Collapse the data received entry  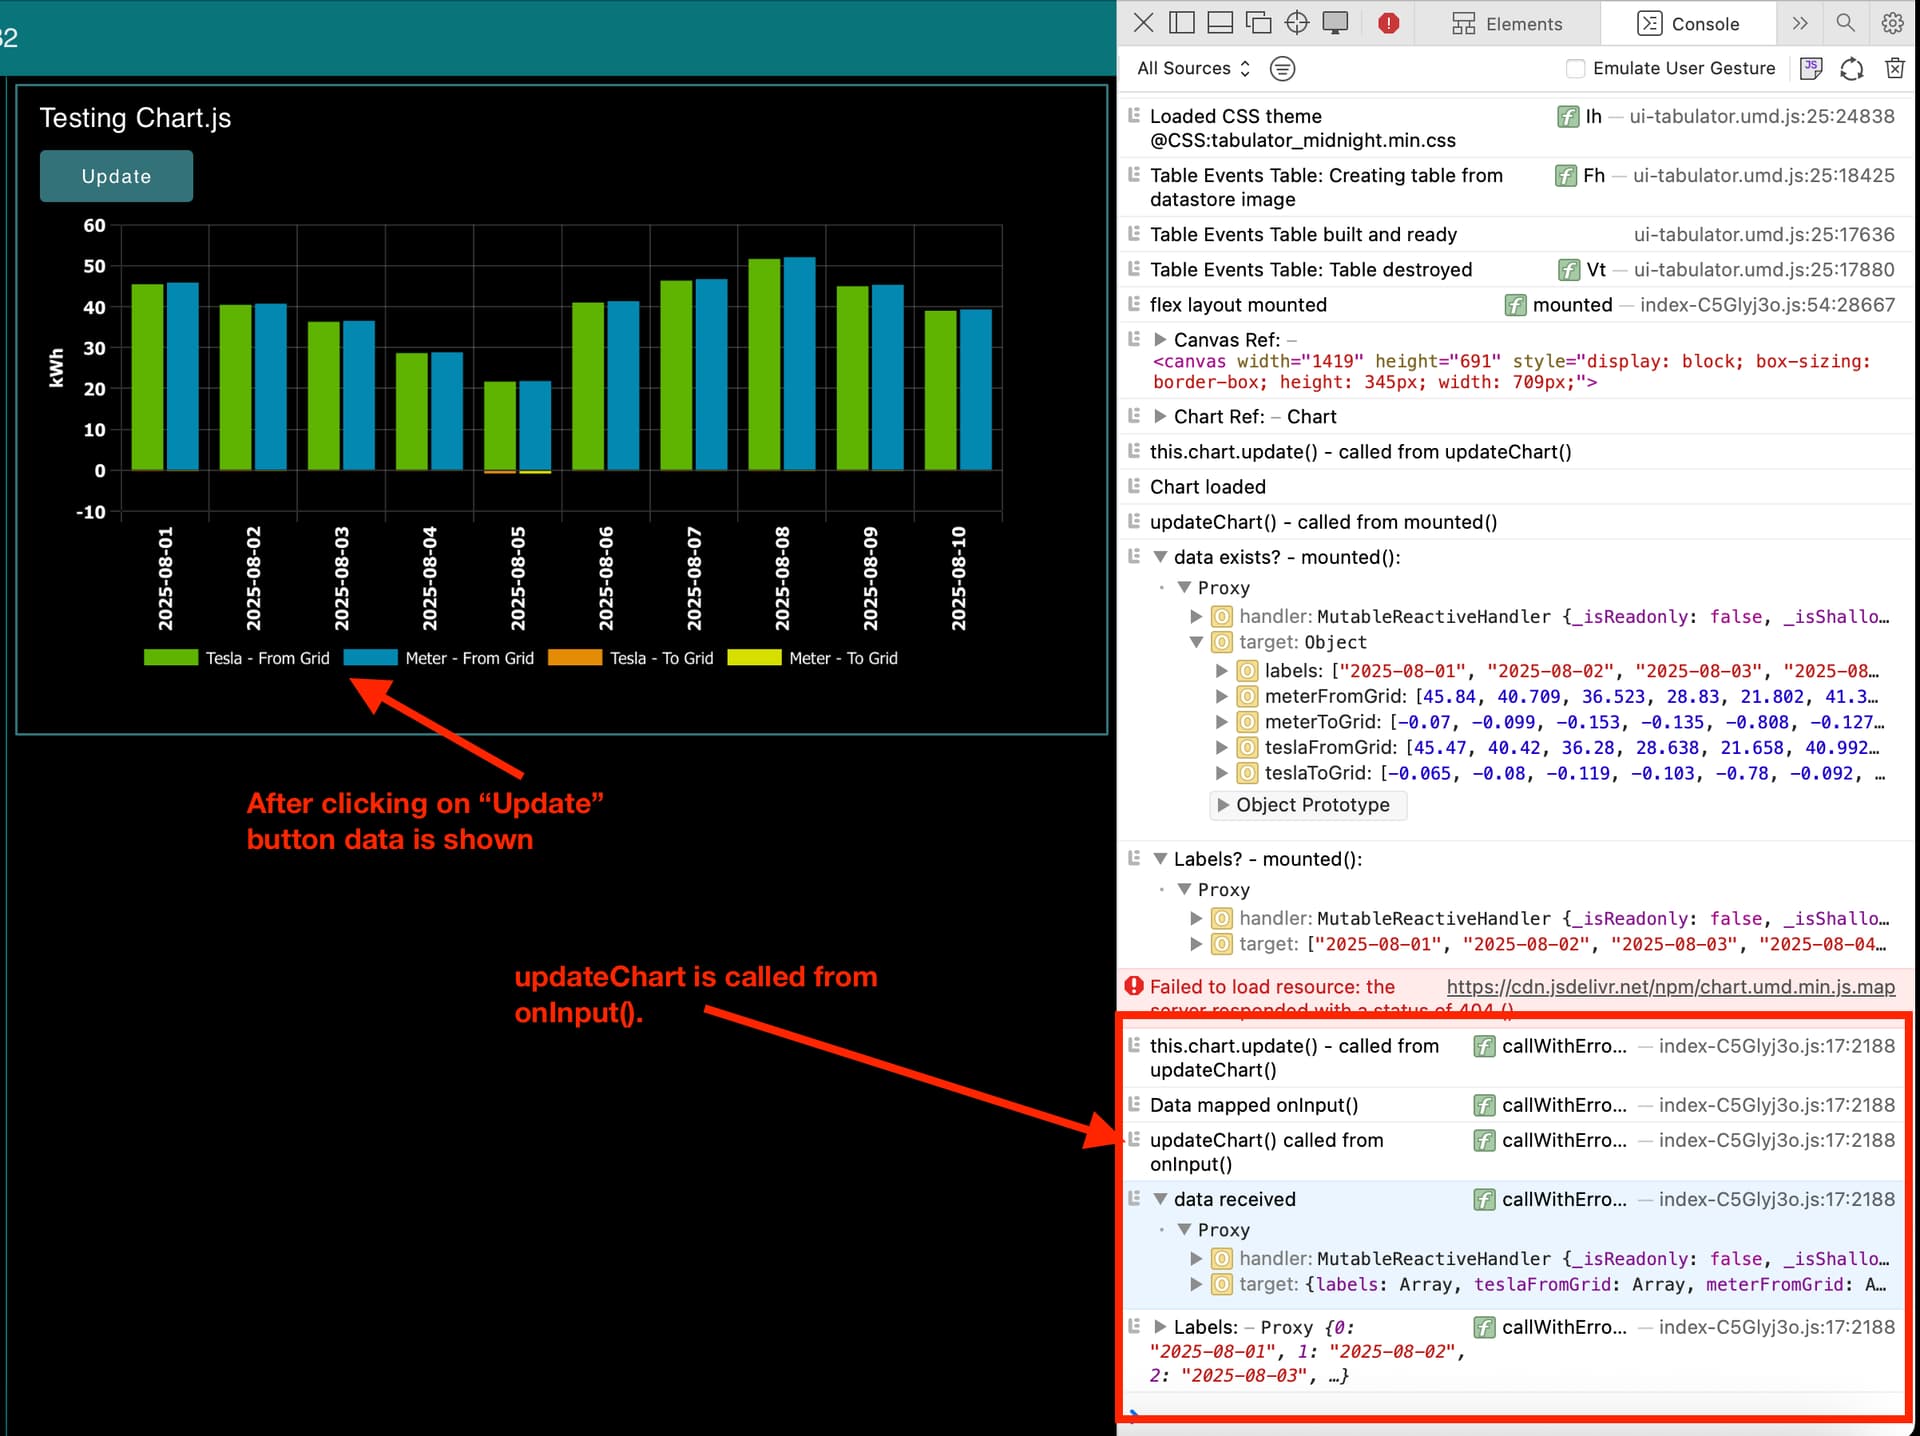tap(1160, 1199)
